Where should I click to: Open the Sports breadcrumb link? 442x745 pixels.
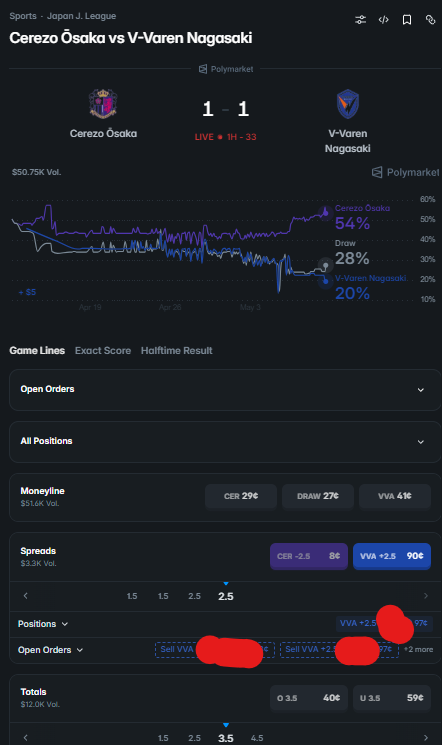pyautogui.click(x=23, y=16)
